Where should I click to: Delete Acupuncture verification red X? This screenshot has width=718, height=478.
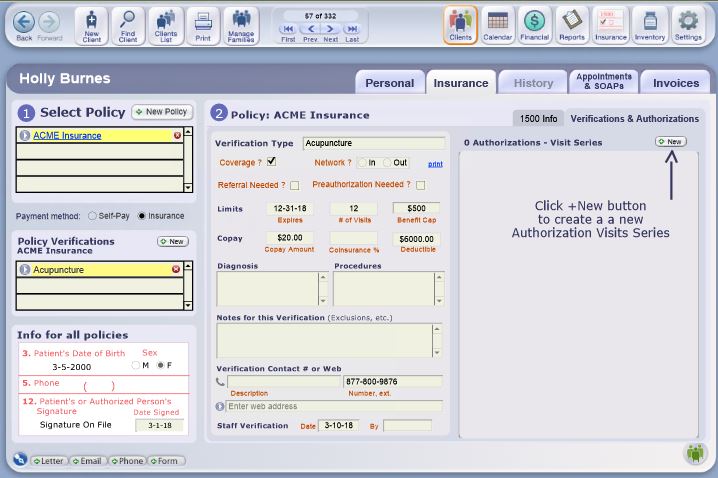click(176, 269)
